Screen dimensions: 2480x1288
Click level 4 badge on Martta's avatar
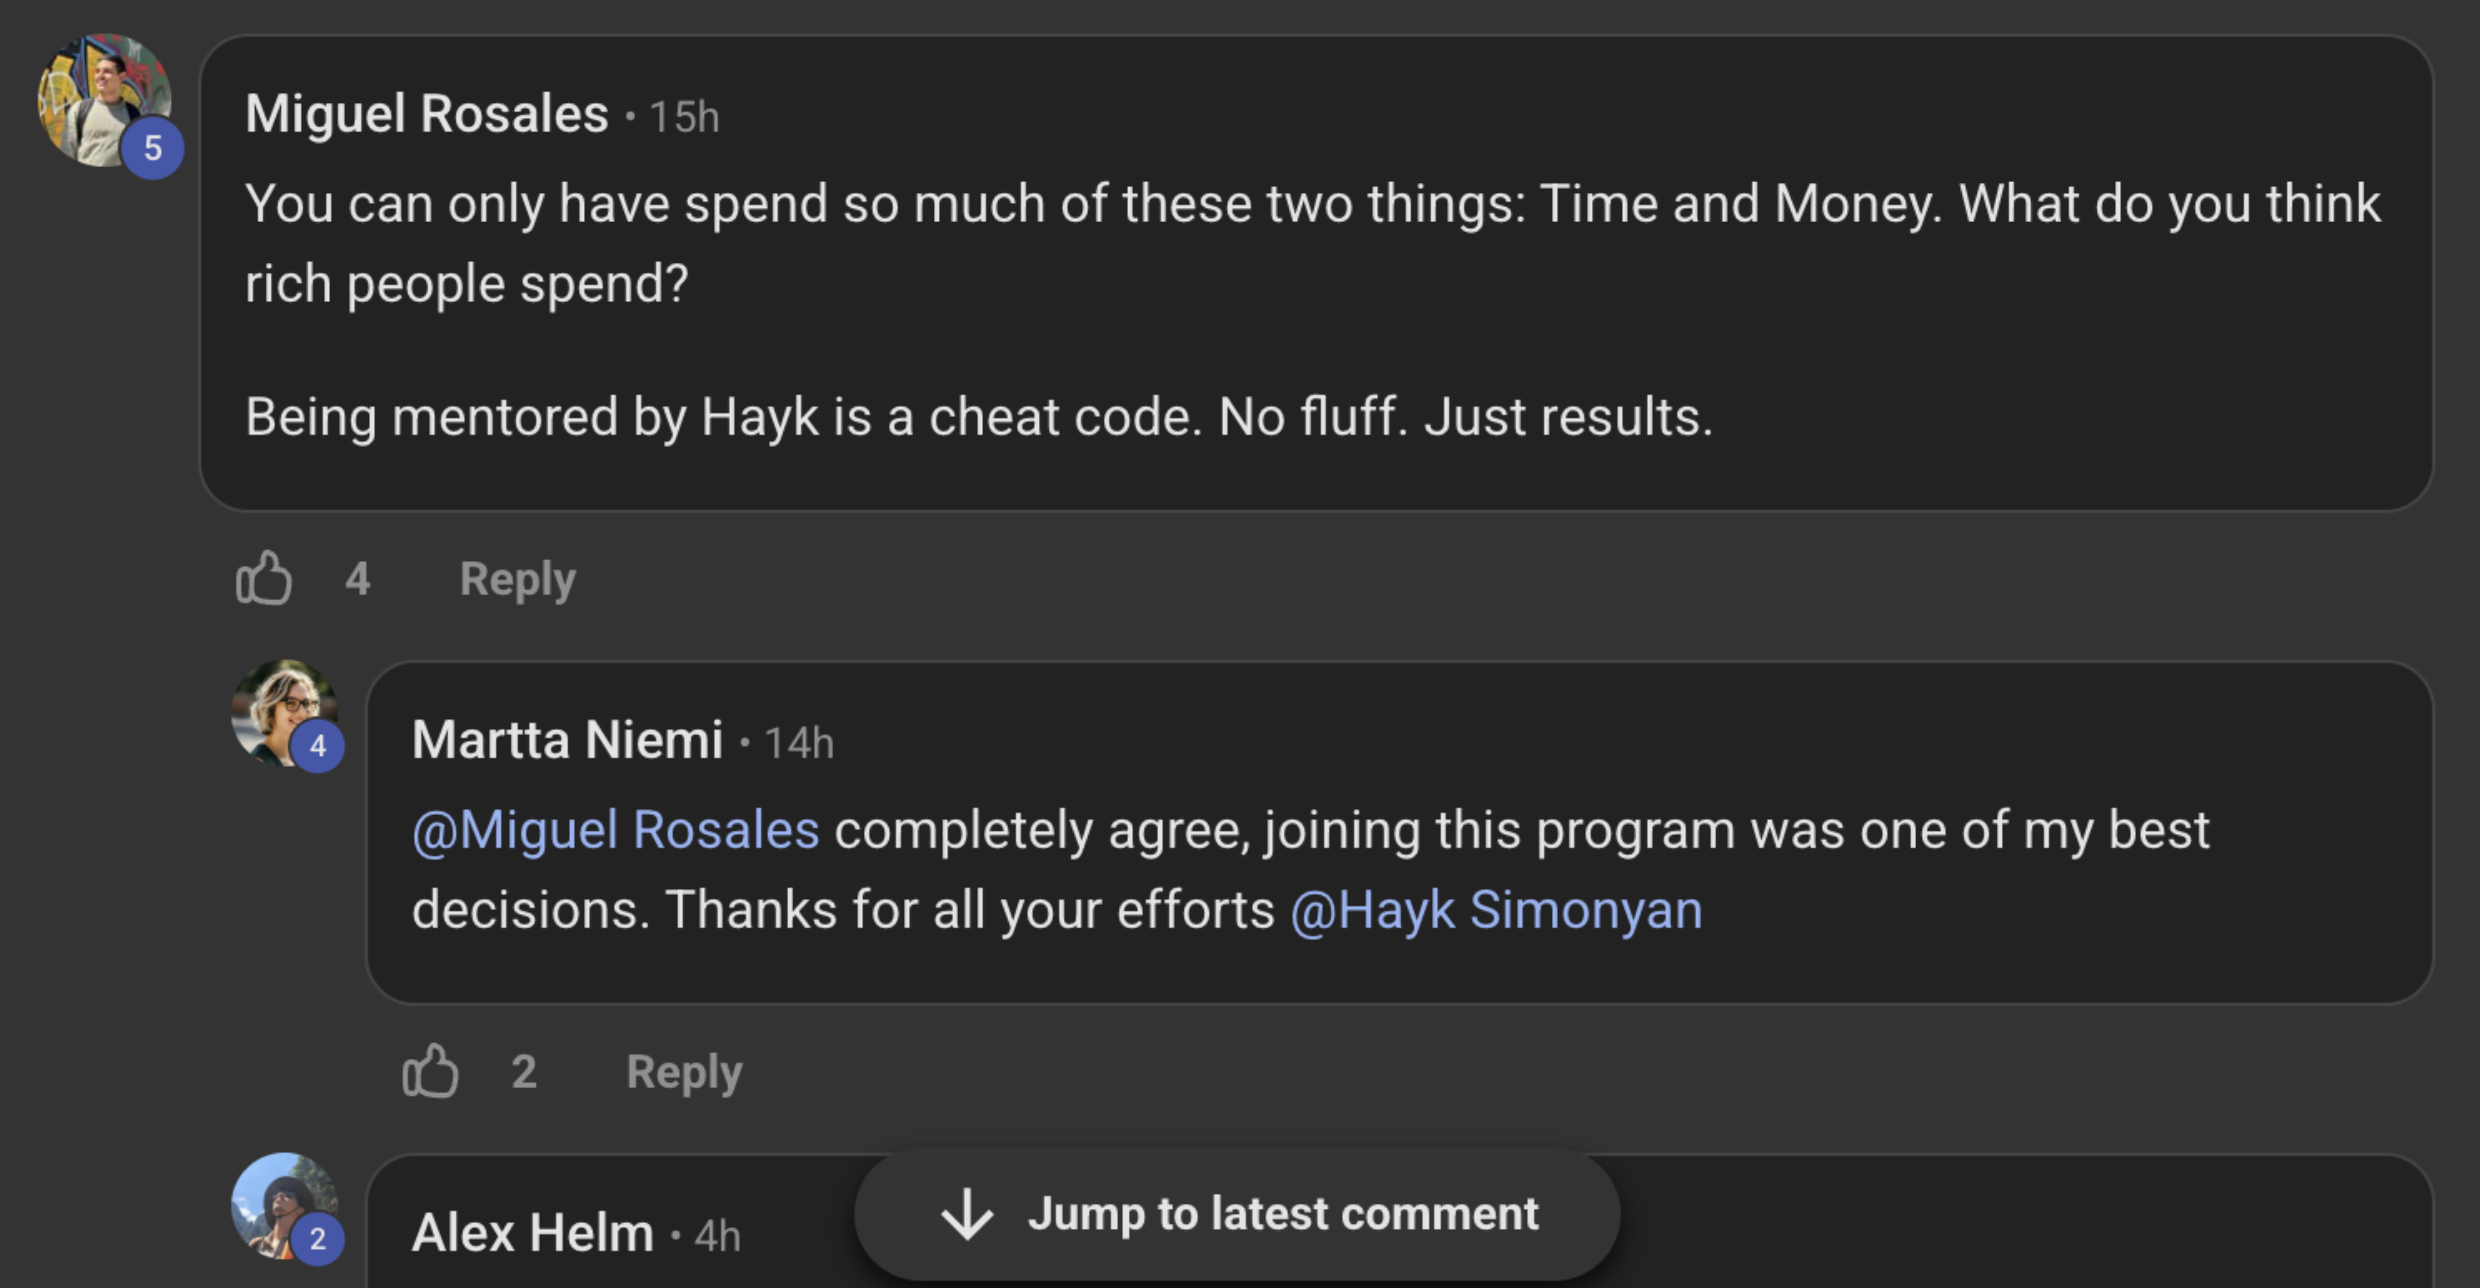point(318,746)
